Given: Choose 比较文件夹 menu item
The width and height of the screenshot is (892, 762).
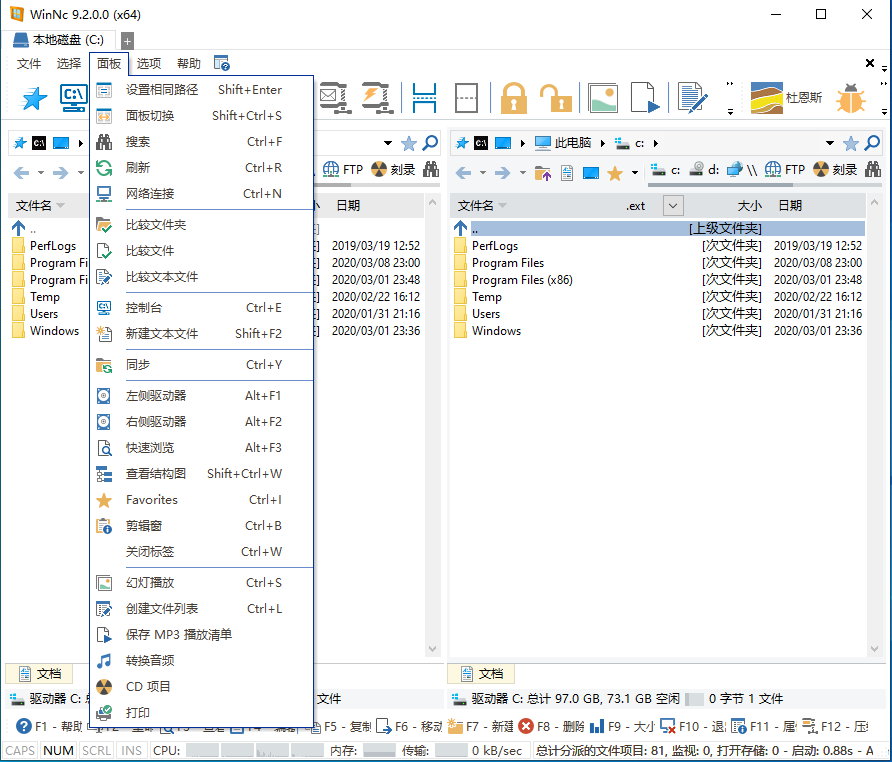Looking at the screenshot, I should point(201,225).
